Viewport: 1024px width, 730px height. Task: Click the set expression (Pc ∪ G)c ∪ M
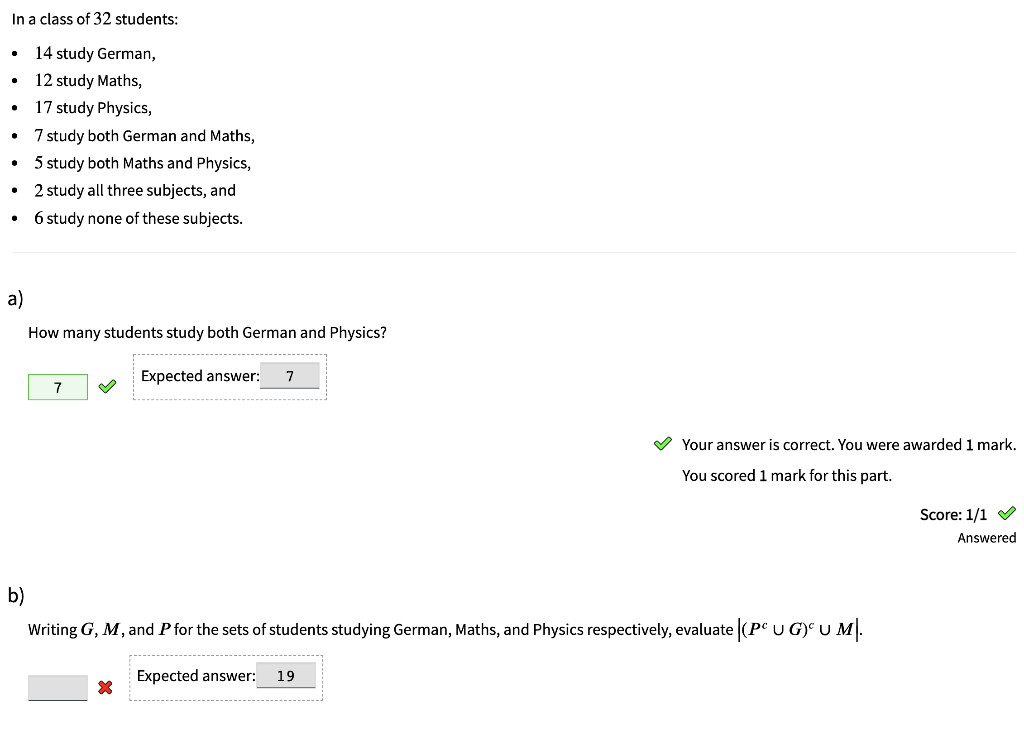(800, 629)
